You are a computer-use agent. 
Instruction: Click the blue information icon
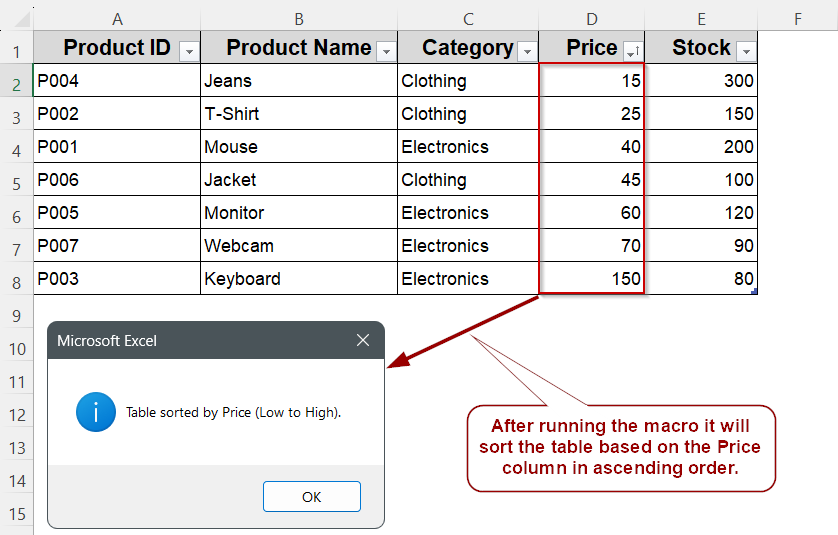point(96,411)
